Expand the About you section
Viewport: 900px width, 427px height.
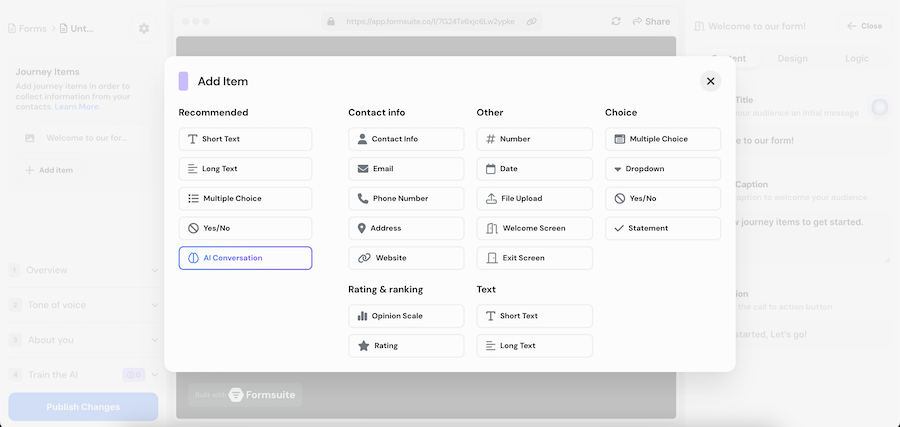pyautogui.click(x=82, y=340)
